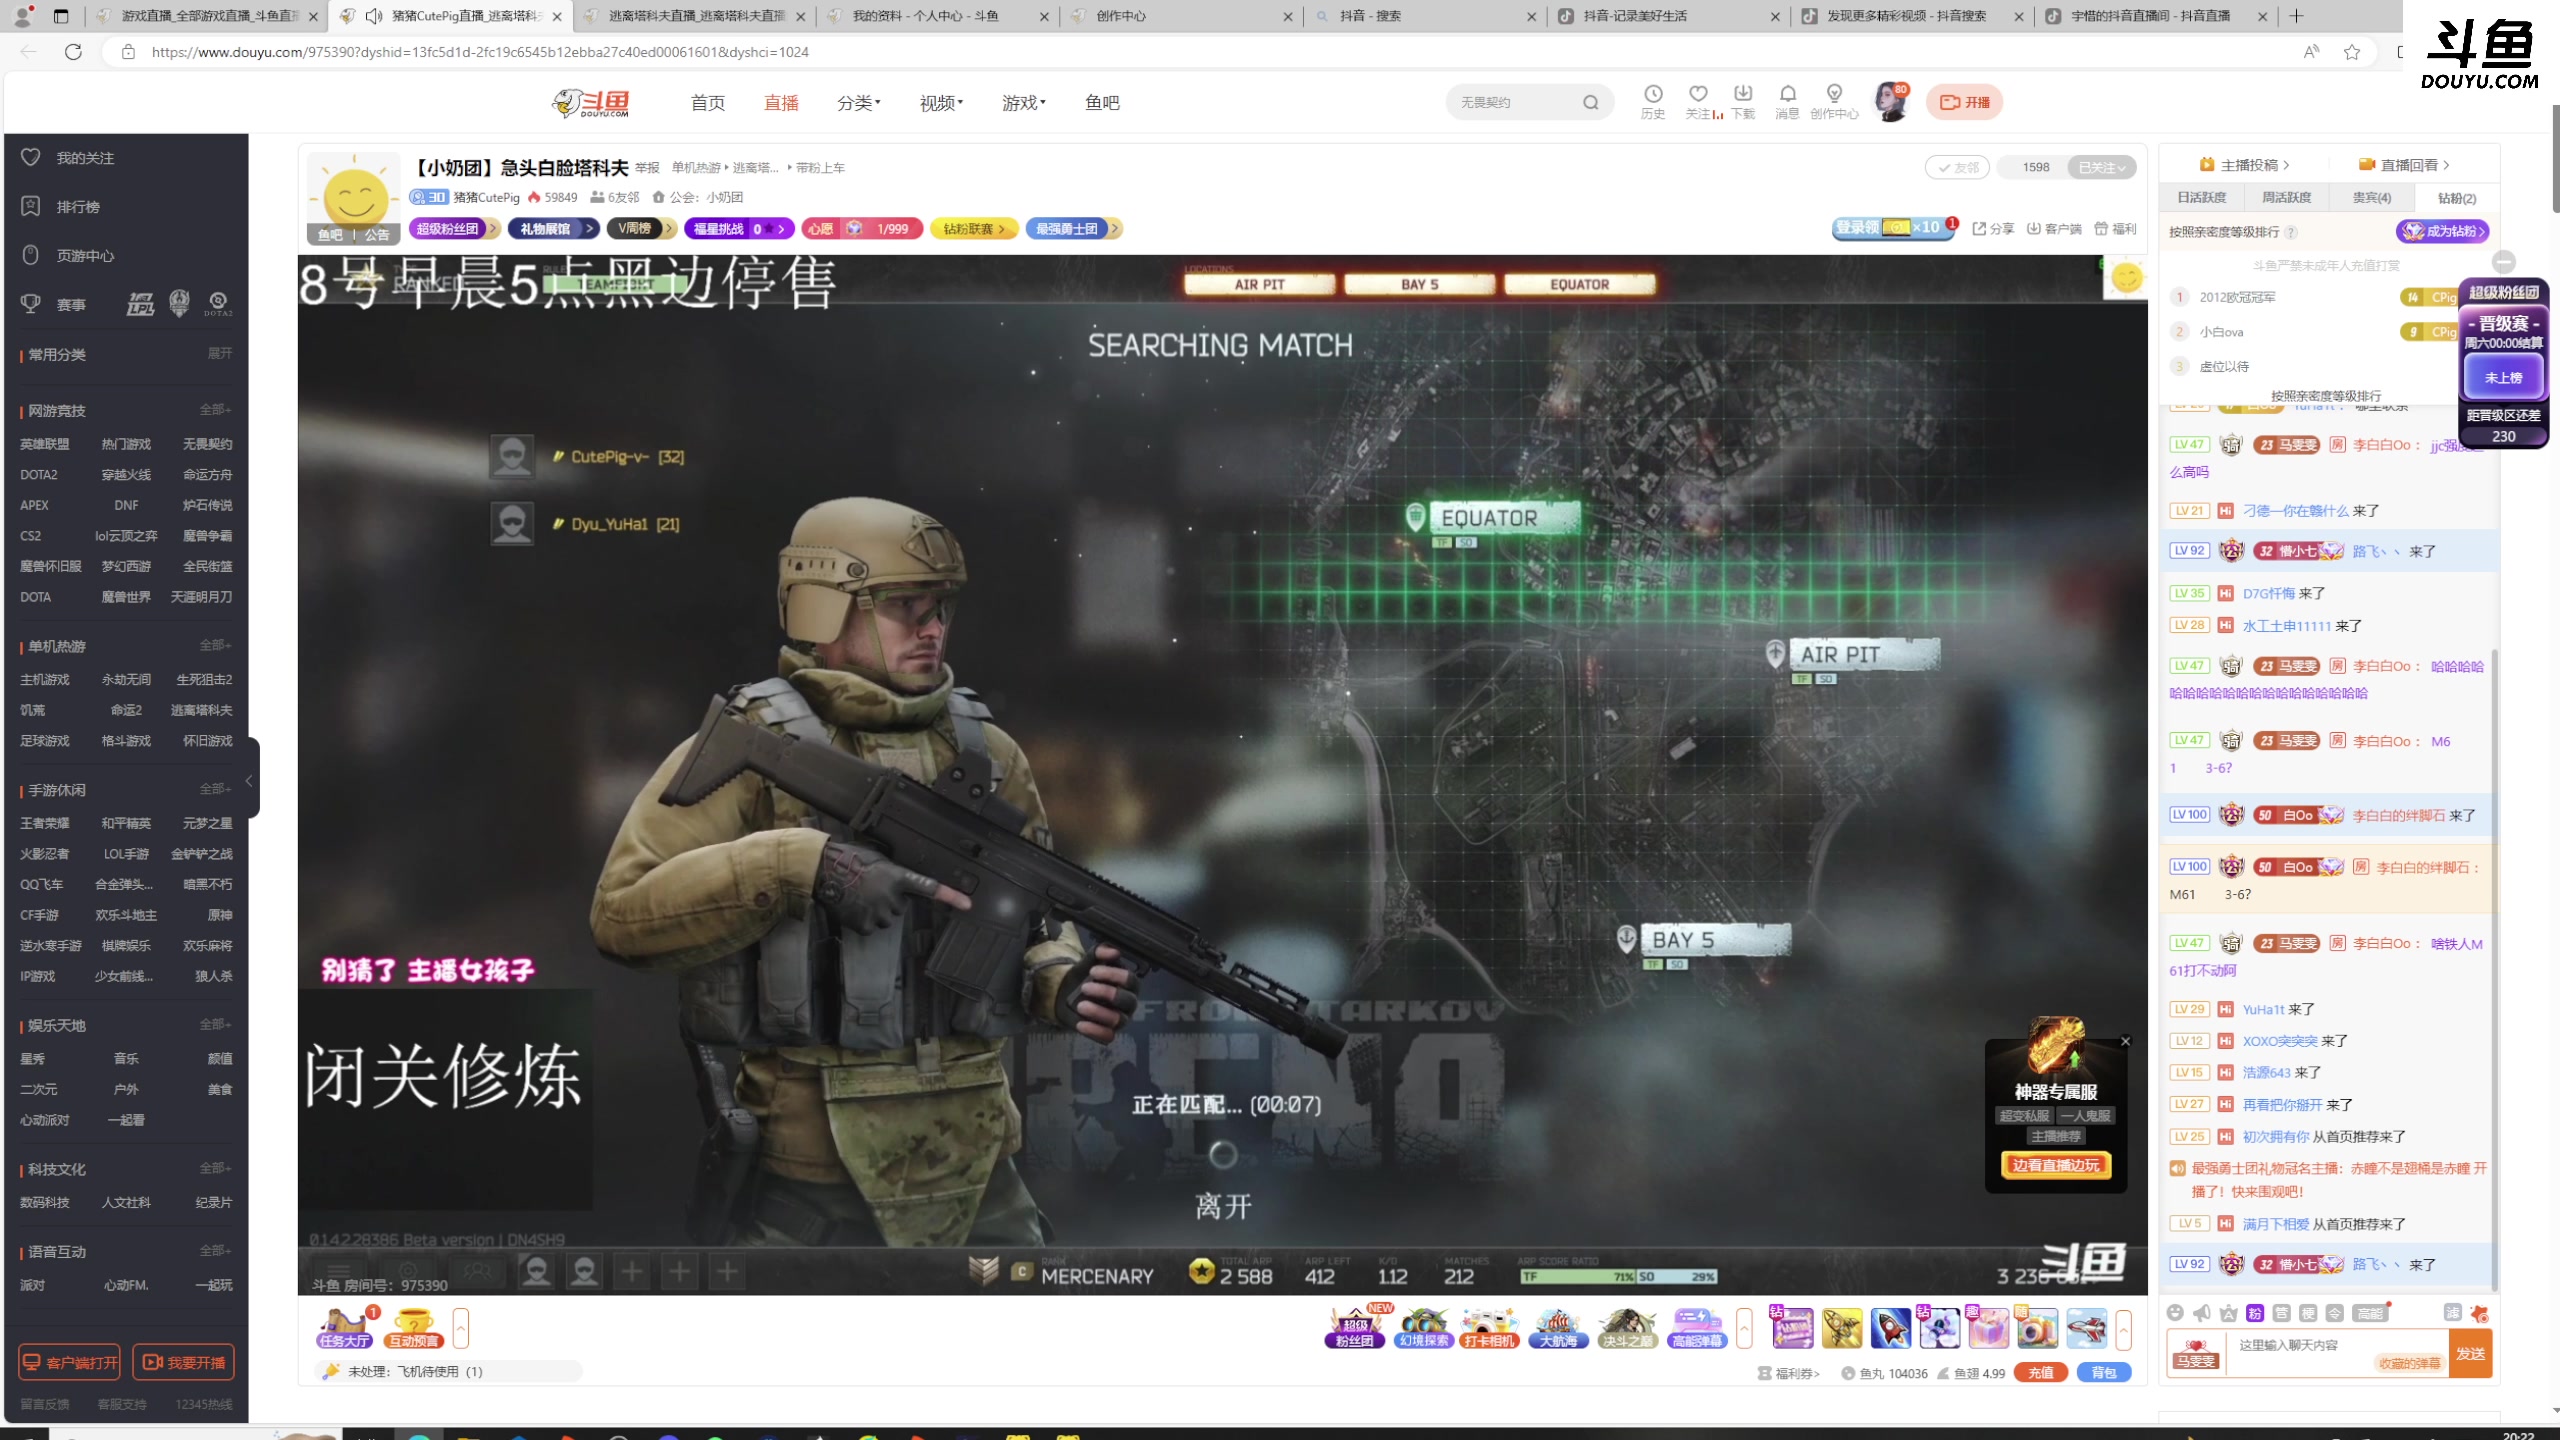Open the 福利 gift icon
This screenshot has width=2560, height=1440.
coord(2114,229)
